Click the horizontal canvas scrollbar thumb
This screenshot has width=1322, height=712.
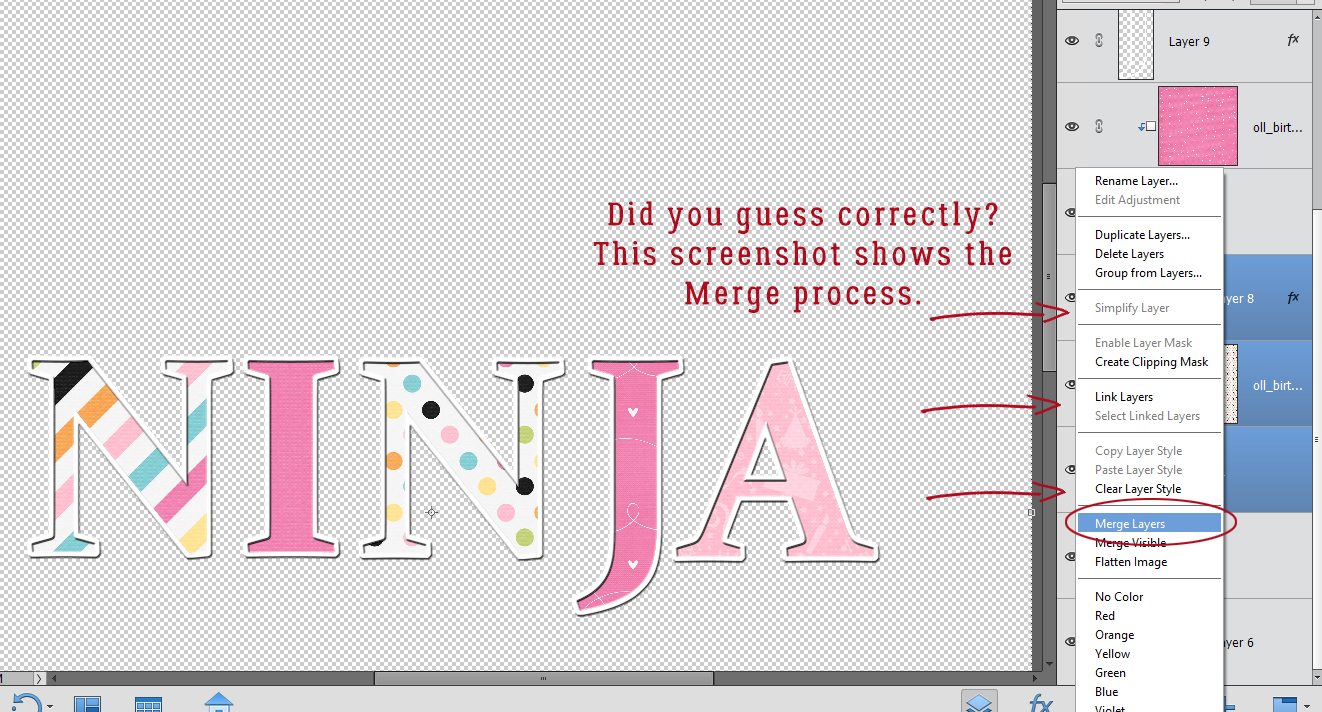coord(544,678)
